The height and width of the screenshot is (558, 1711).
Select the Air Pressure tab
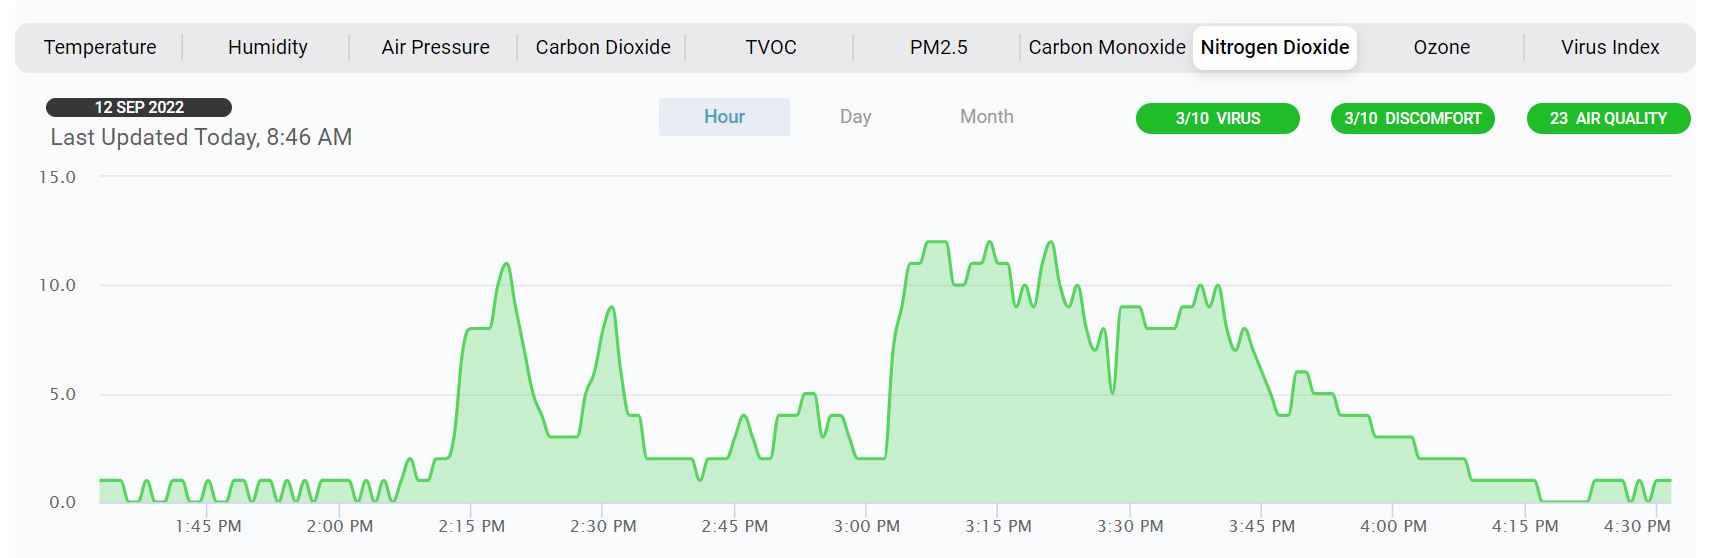pyautogui.click(x=435, y=47)
